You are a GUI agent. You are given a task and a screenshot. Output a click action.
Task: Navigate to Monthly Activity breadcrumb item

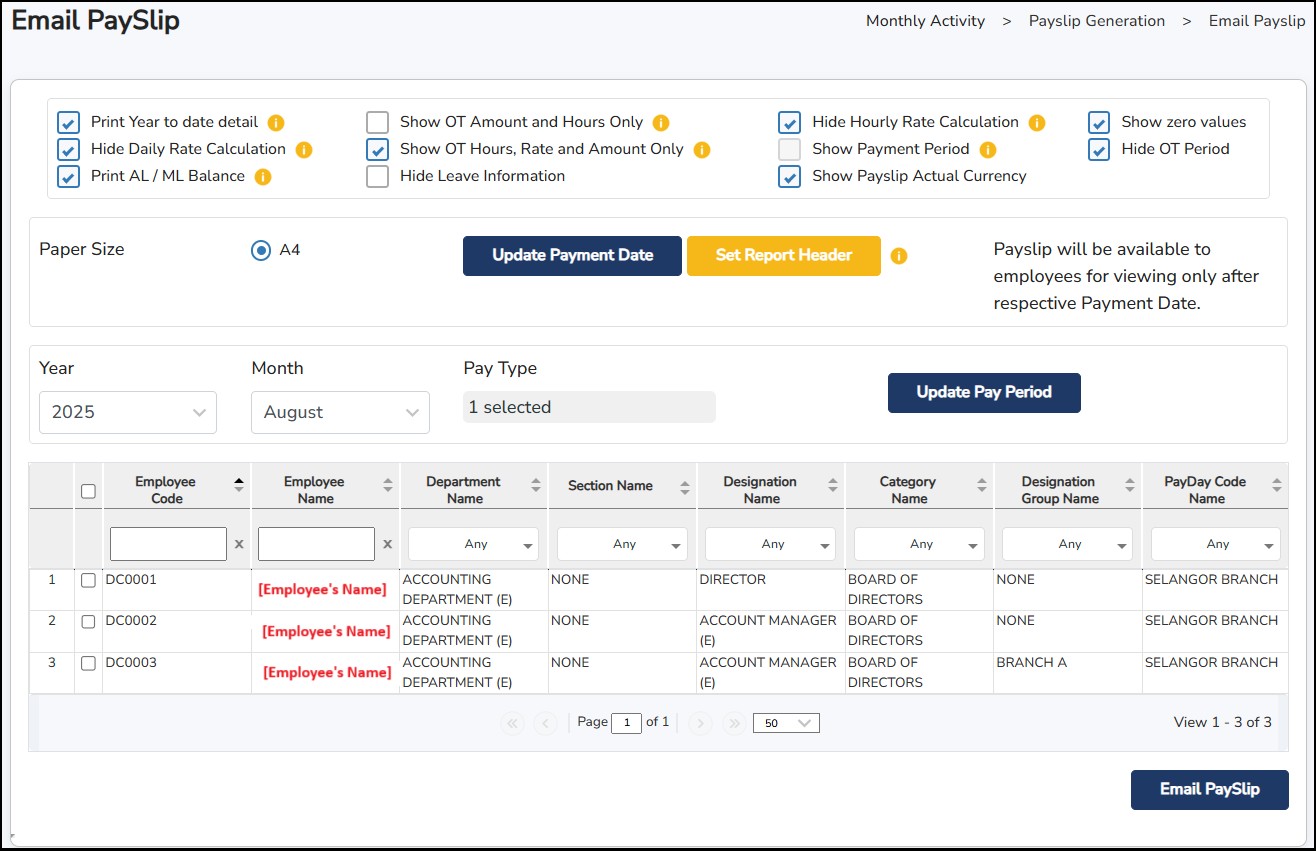coord(925,21)
